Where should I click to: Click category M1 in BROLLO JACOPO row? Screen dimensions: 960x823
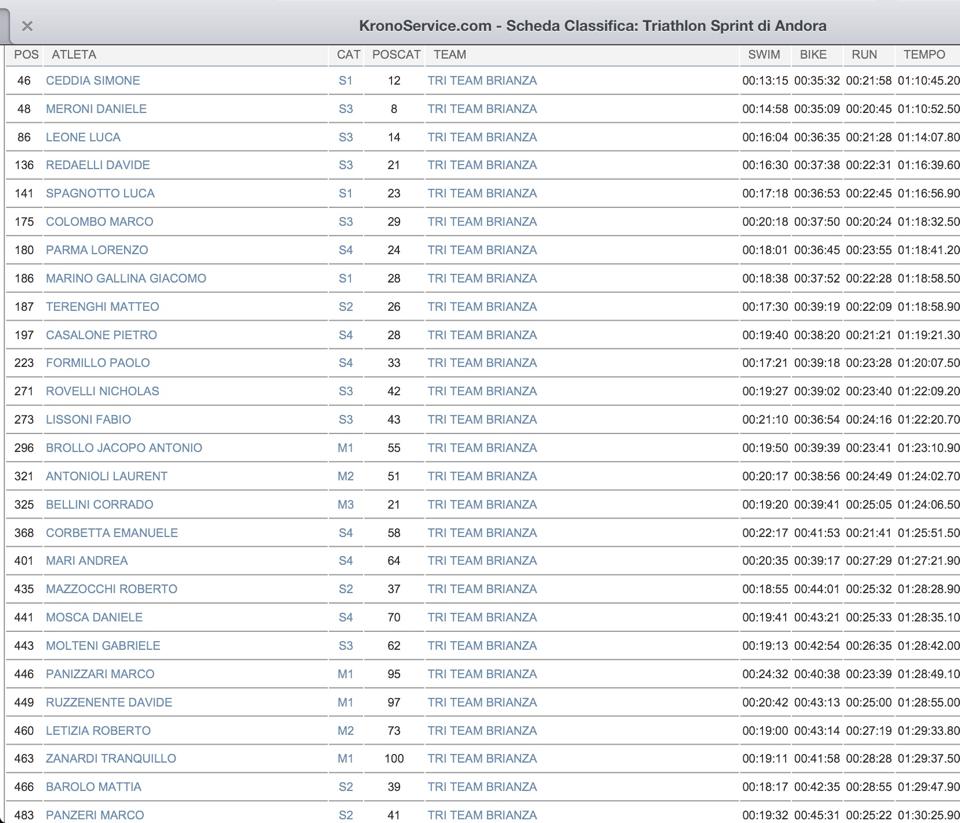point(345,448)
